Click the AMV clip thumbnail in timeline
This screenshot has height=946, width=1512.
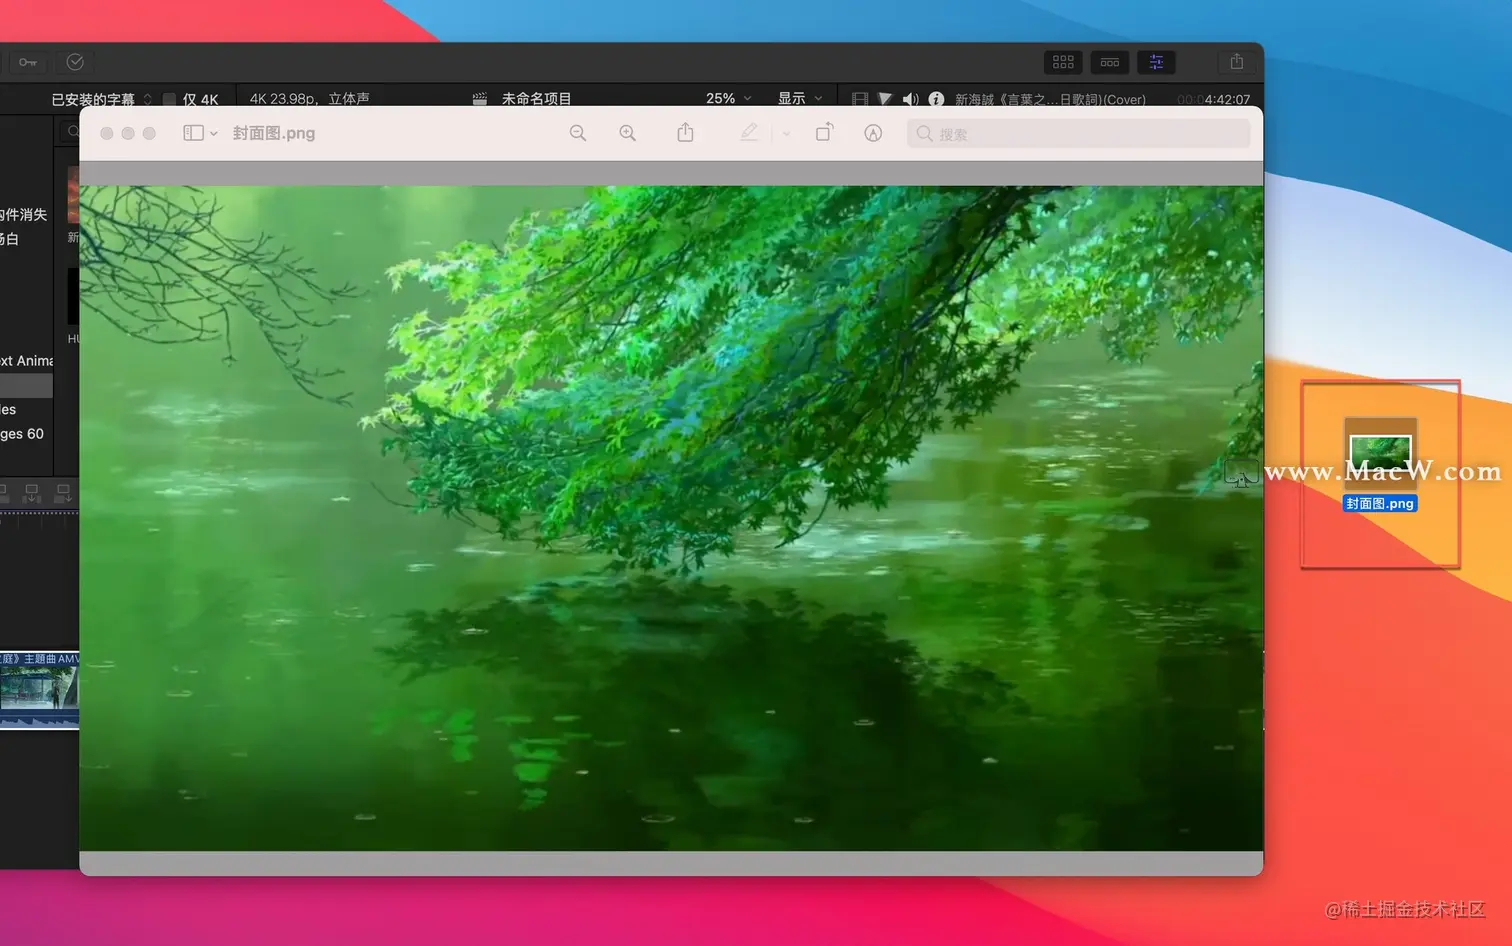click(39, 690)
